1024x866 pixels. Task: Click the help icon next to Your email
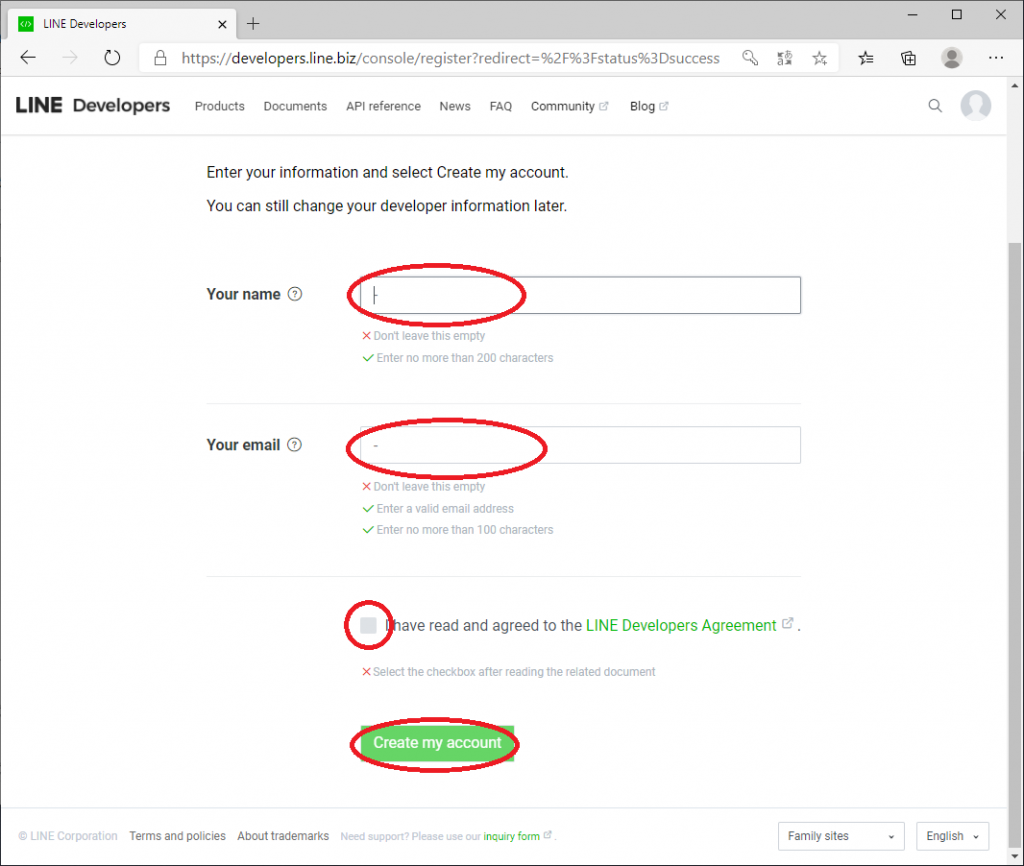pos(294,445)
